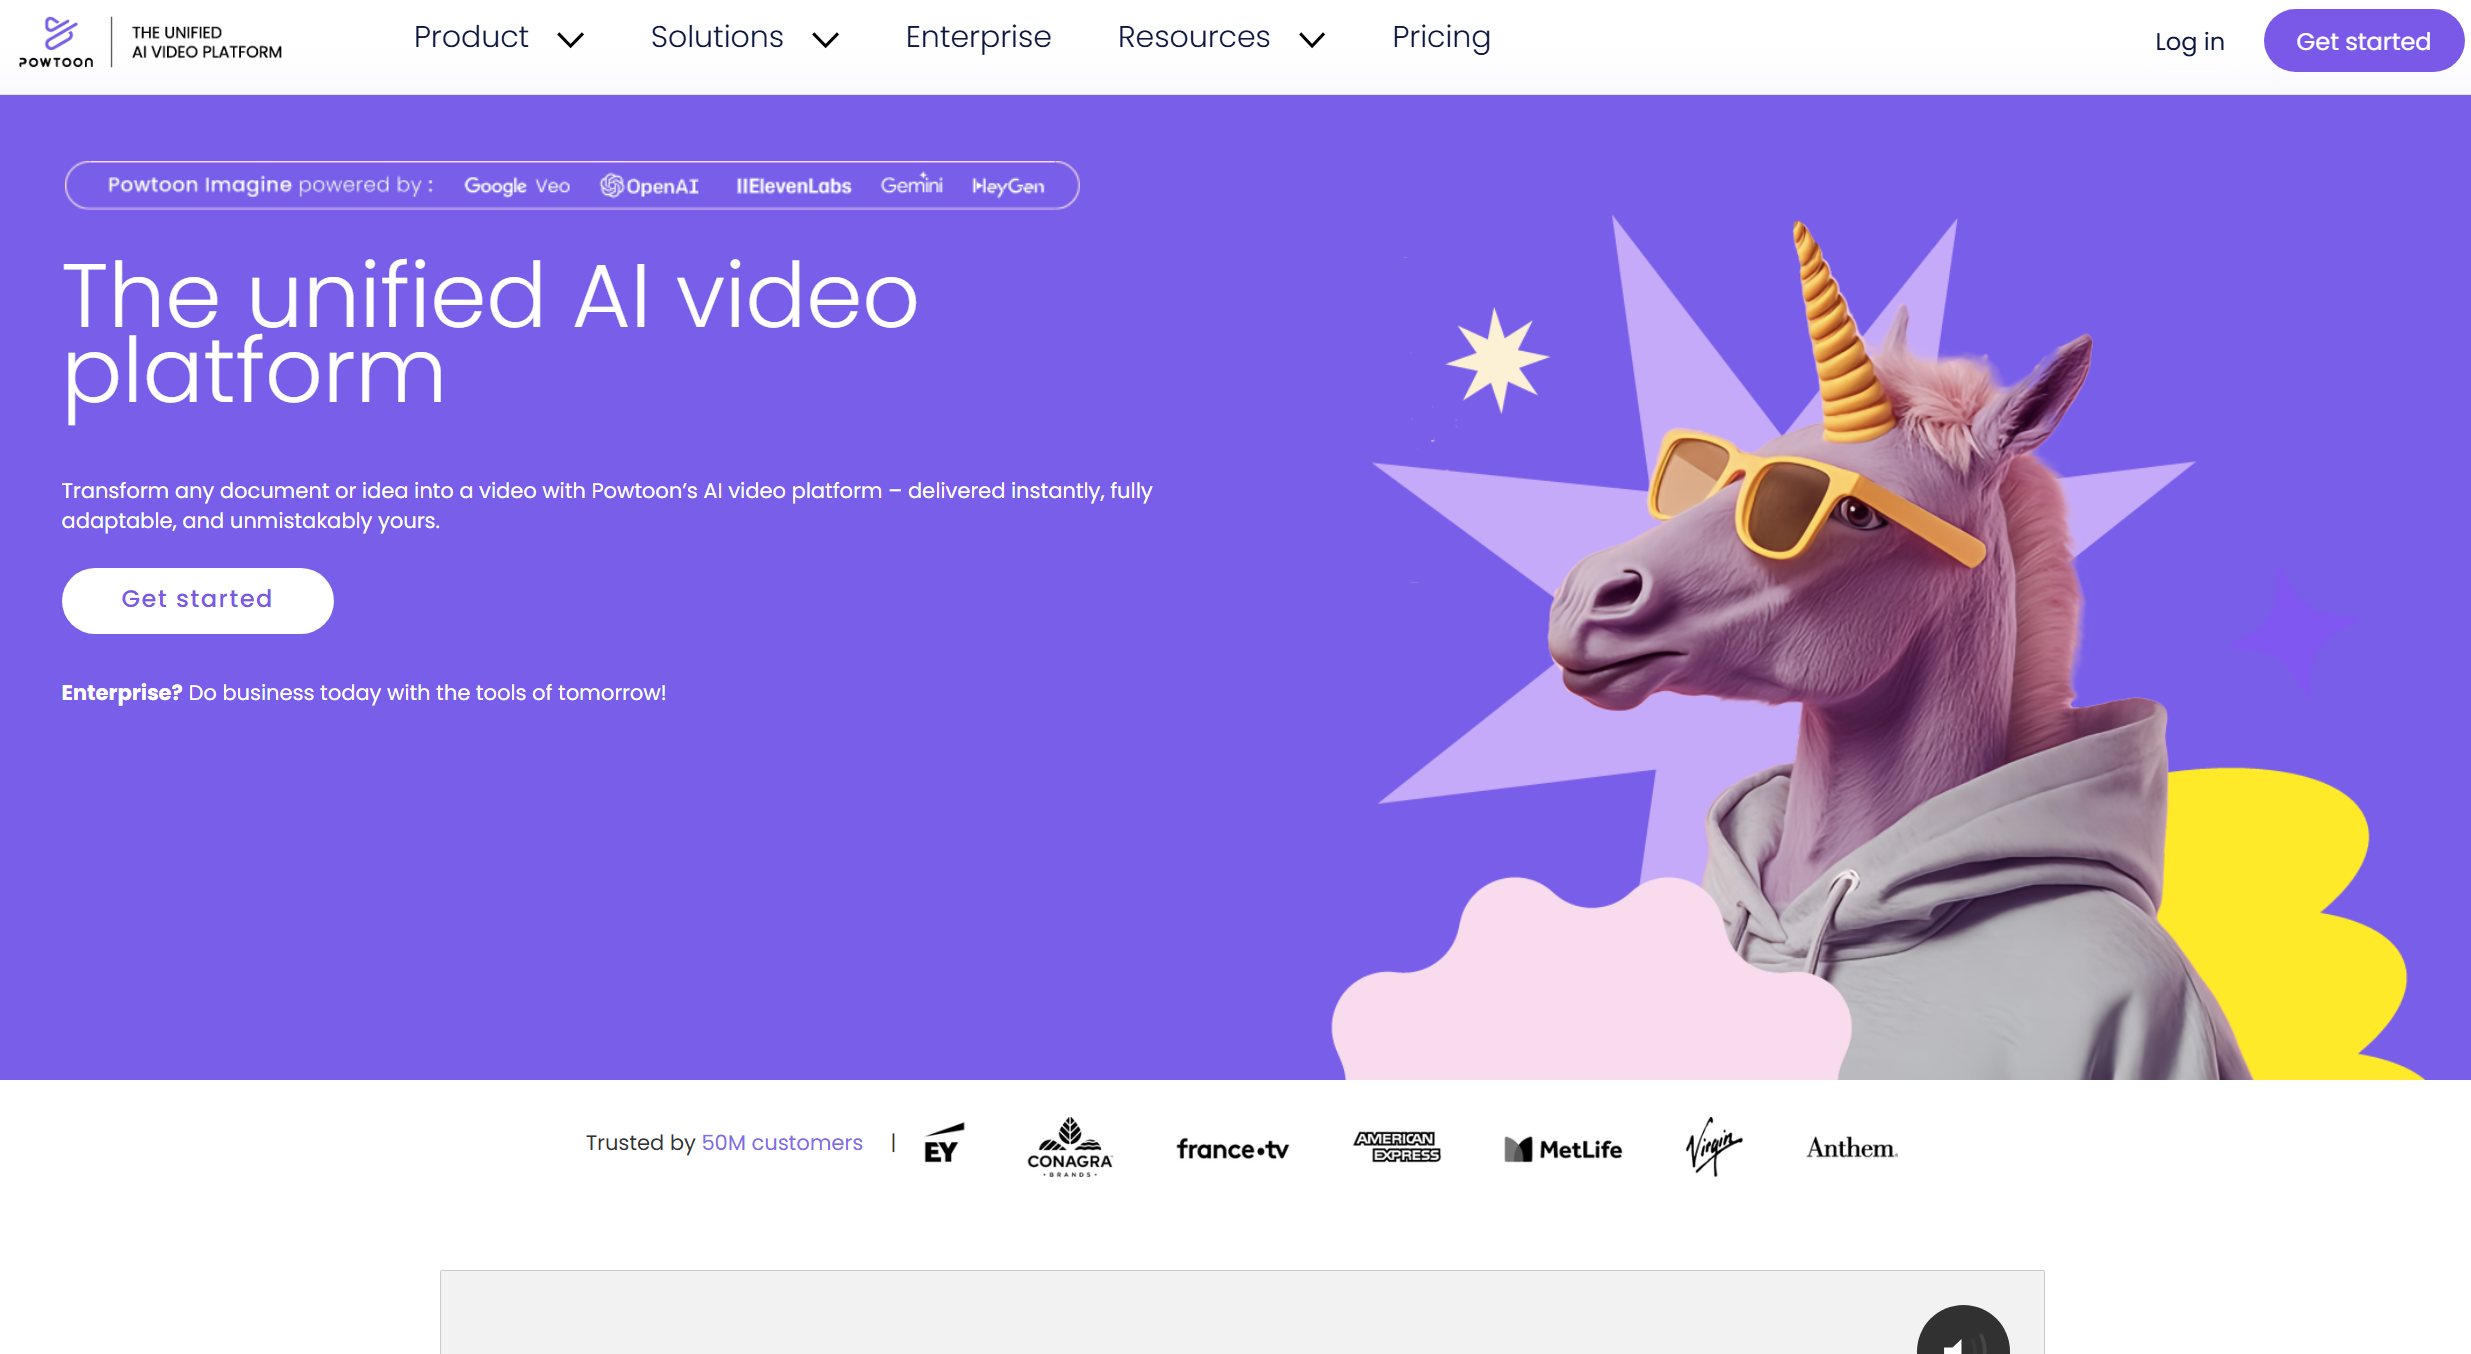Click the Powtoon logo icon
This screenshot has width=2471, height=1354.
tap(57, 42)
